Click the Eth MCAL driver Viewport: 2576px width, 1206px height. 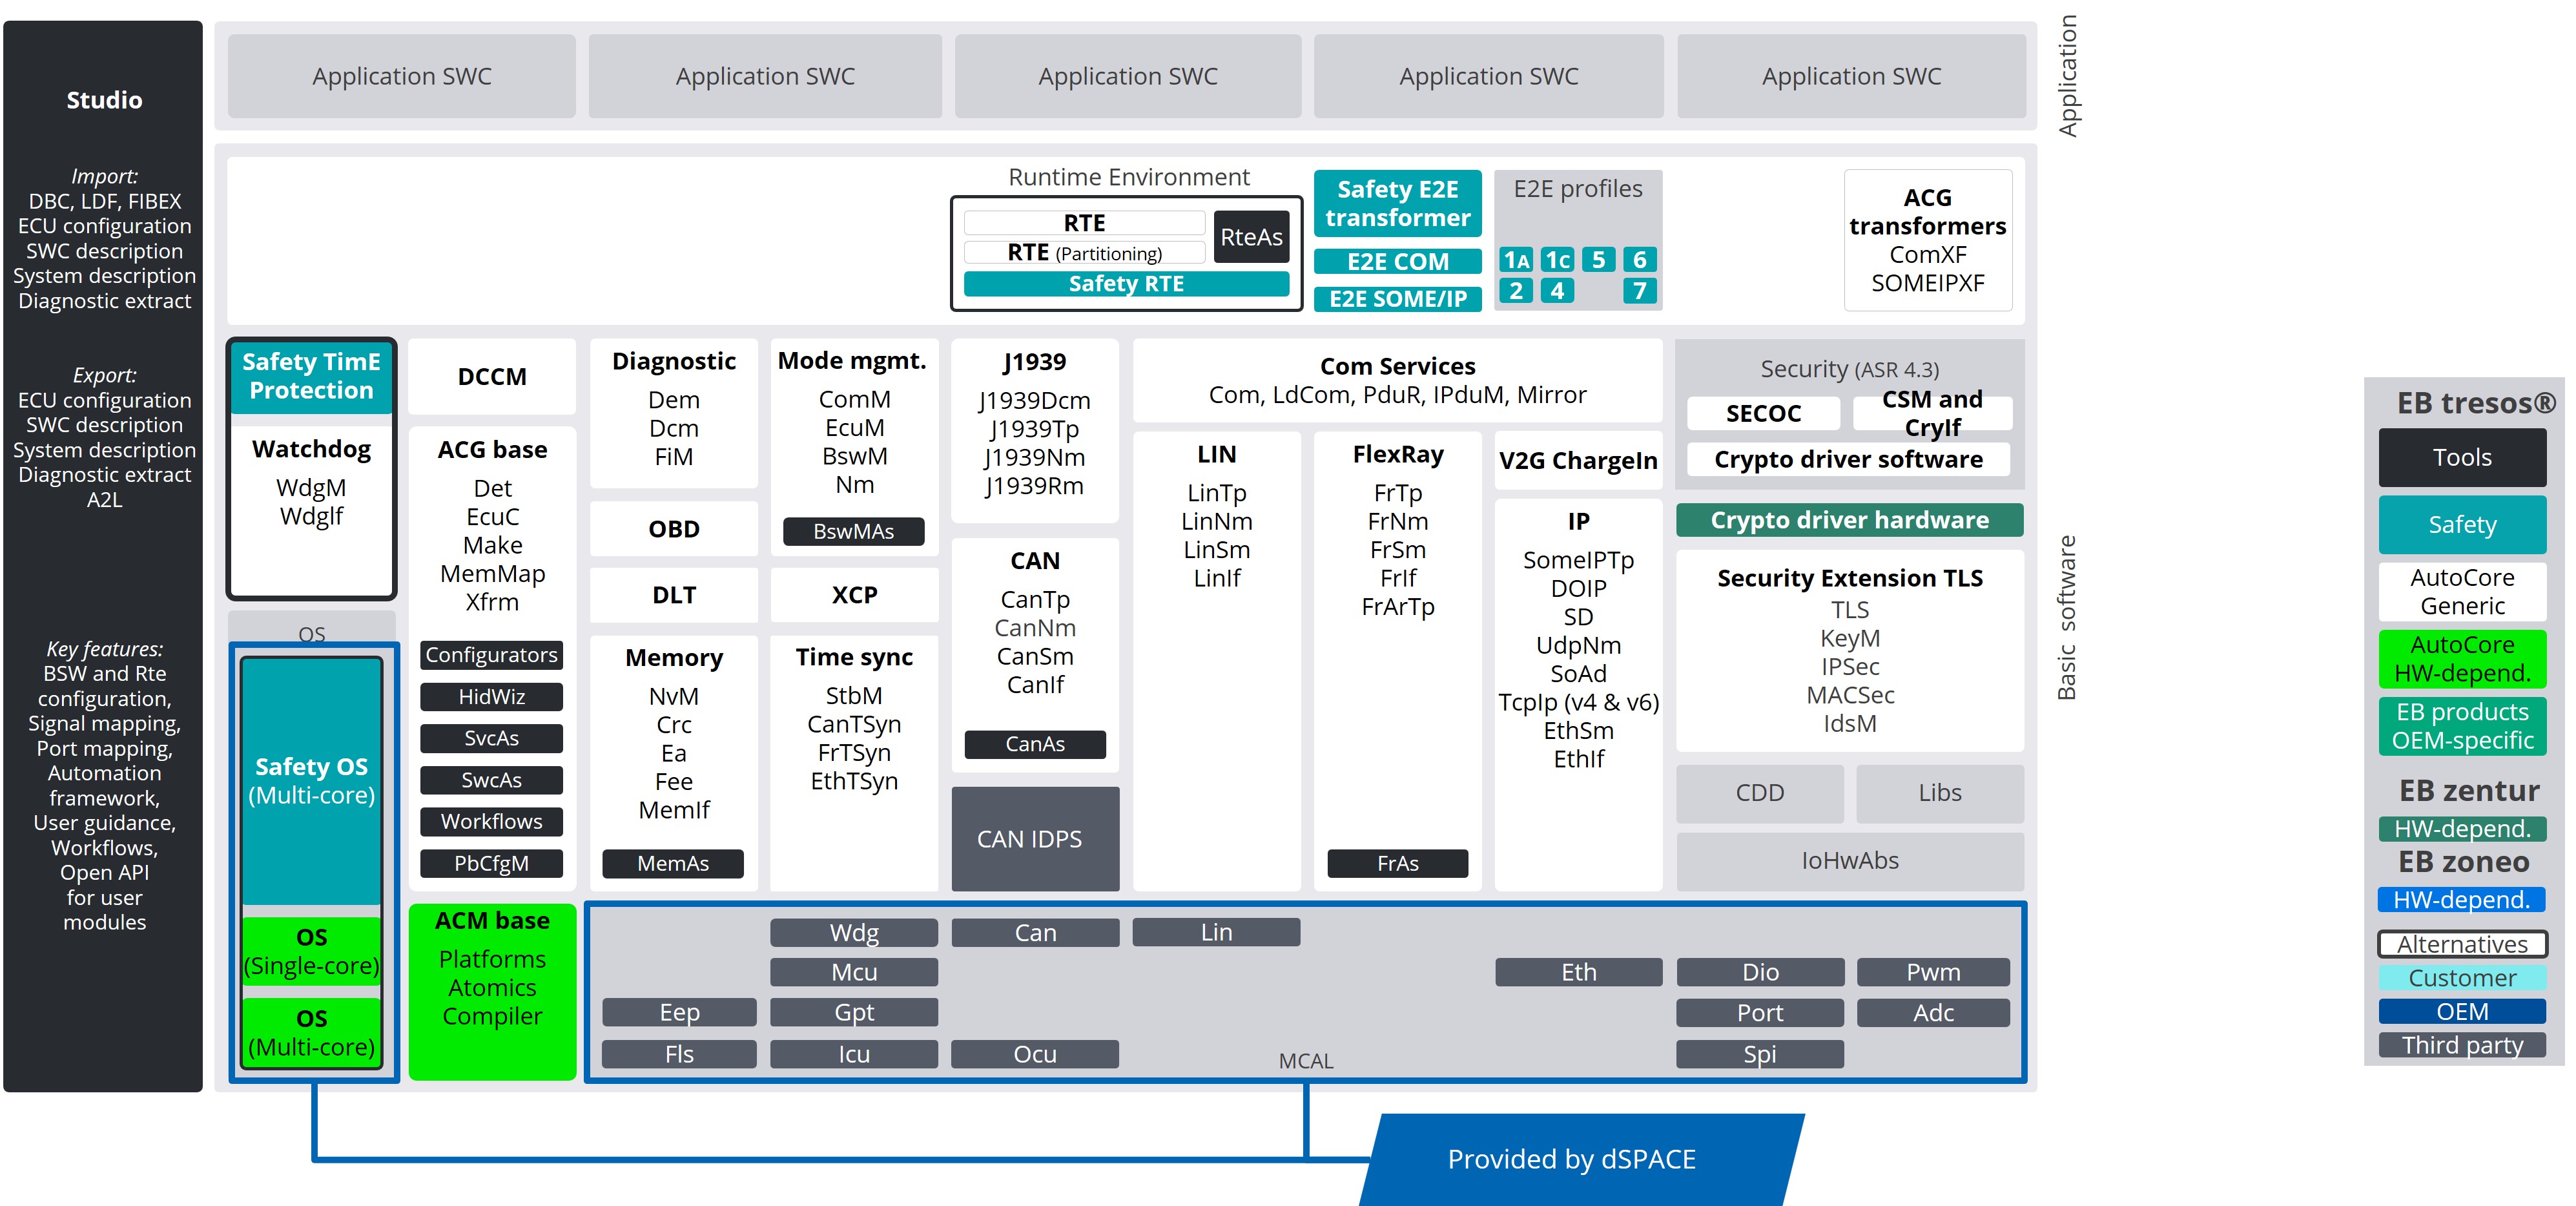click(1579, 972)
